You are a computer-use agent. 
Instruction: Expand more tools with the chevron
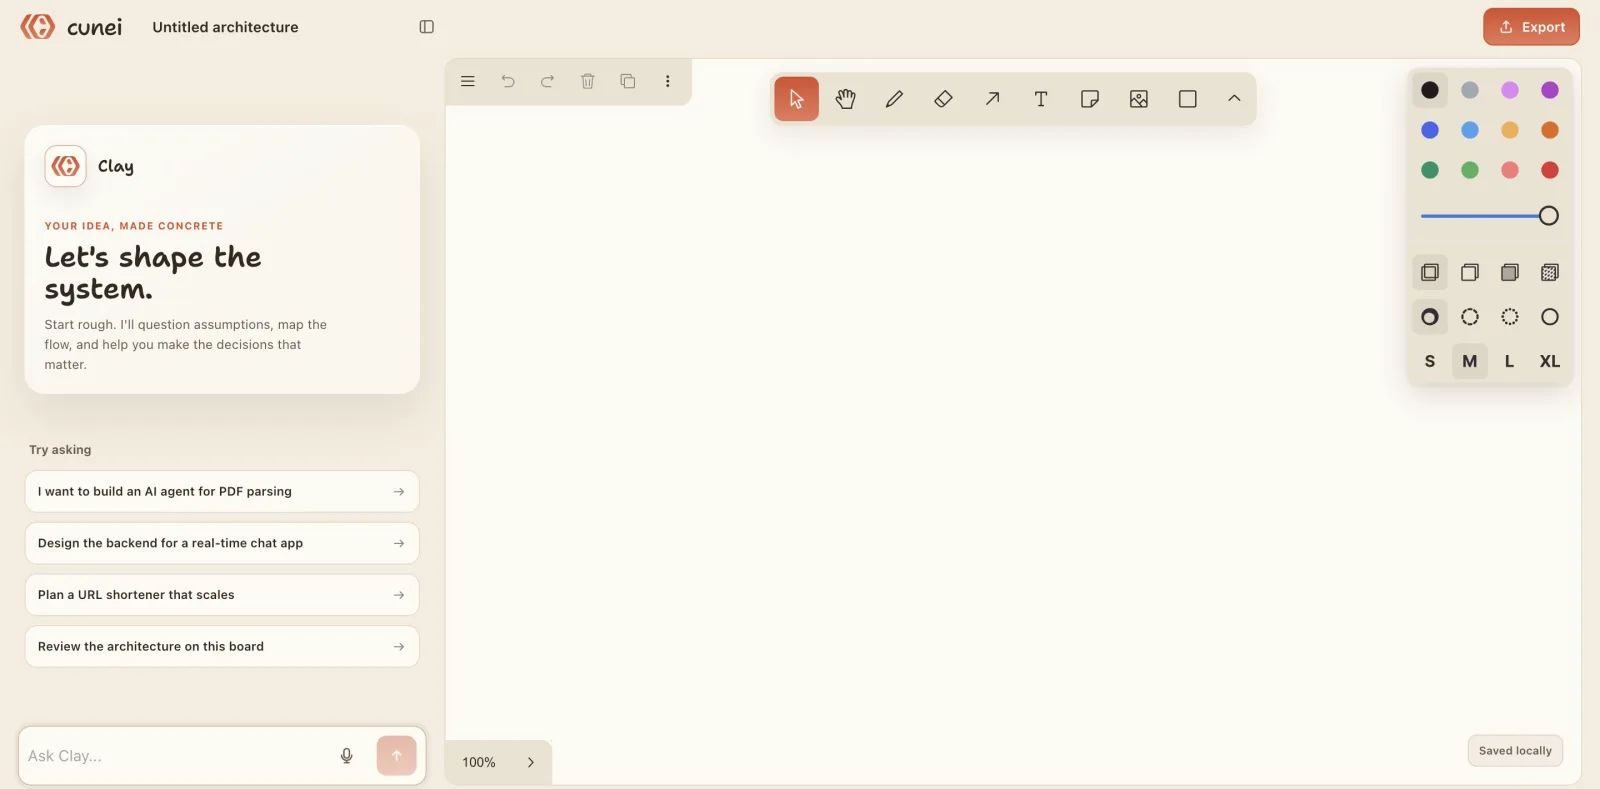coord(1234,99)
